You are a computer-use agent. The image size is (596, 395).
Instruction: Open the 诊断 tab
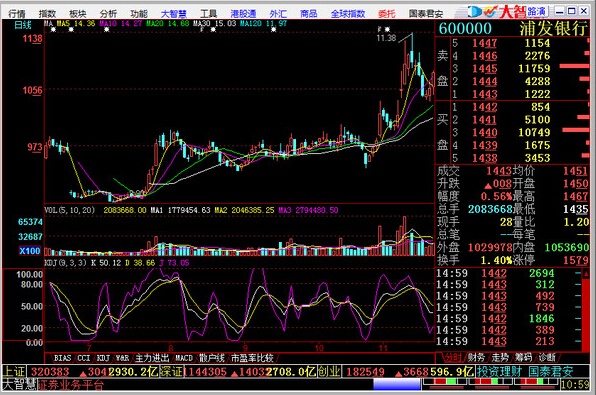(547, 357)
